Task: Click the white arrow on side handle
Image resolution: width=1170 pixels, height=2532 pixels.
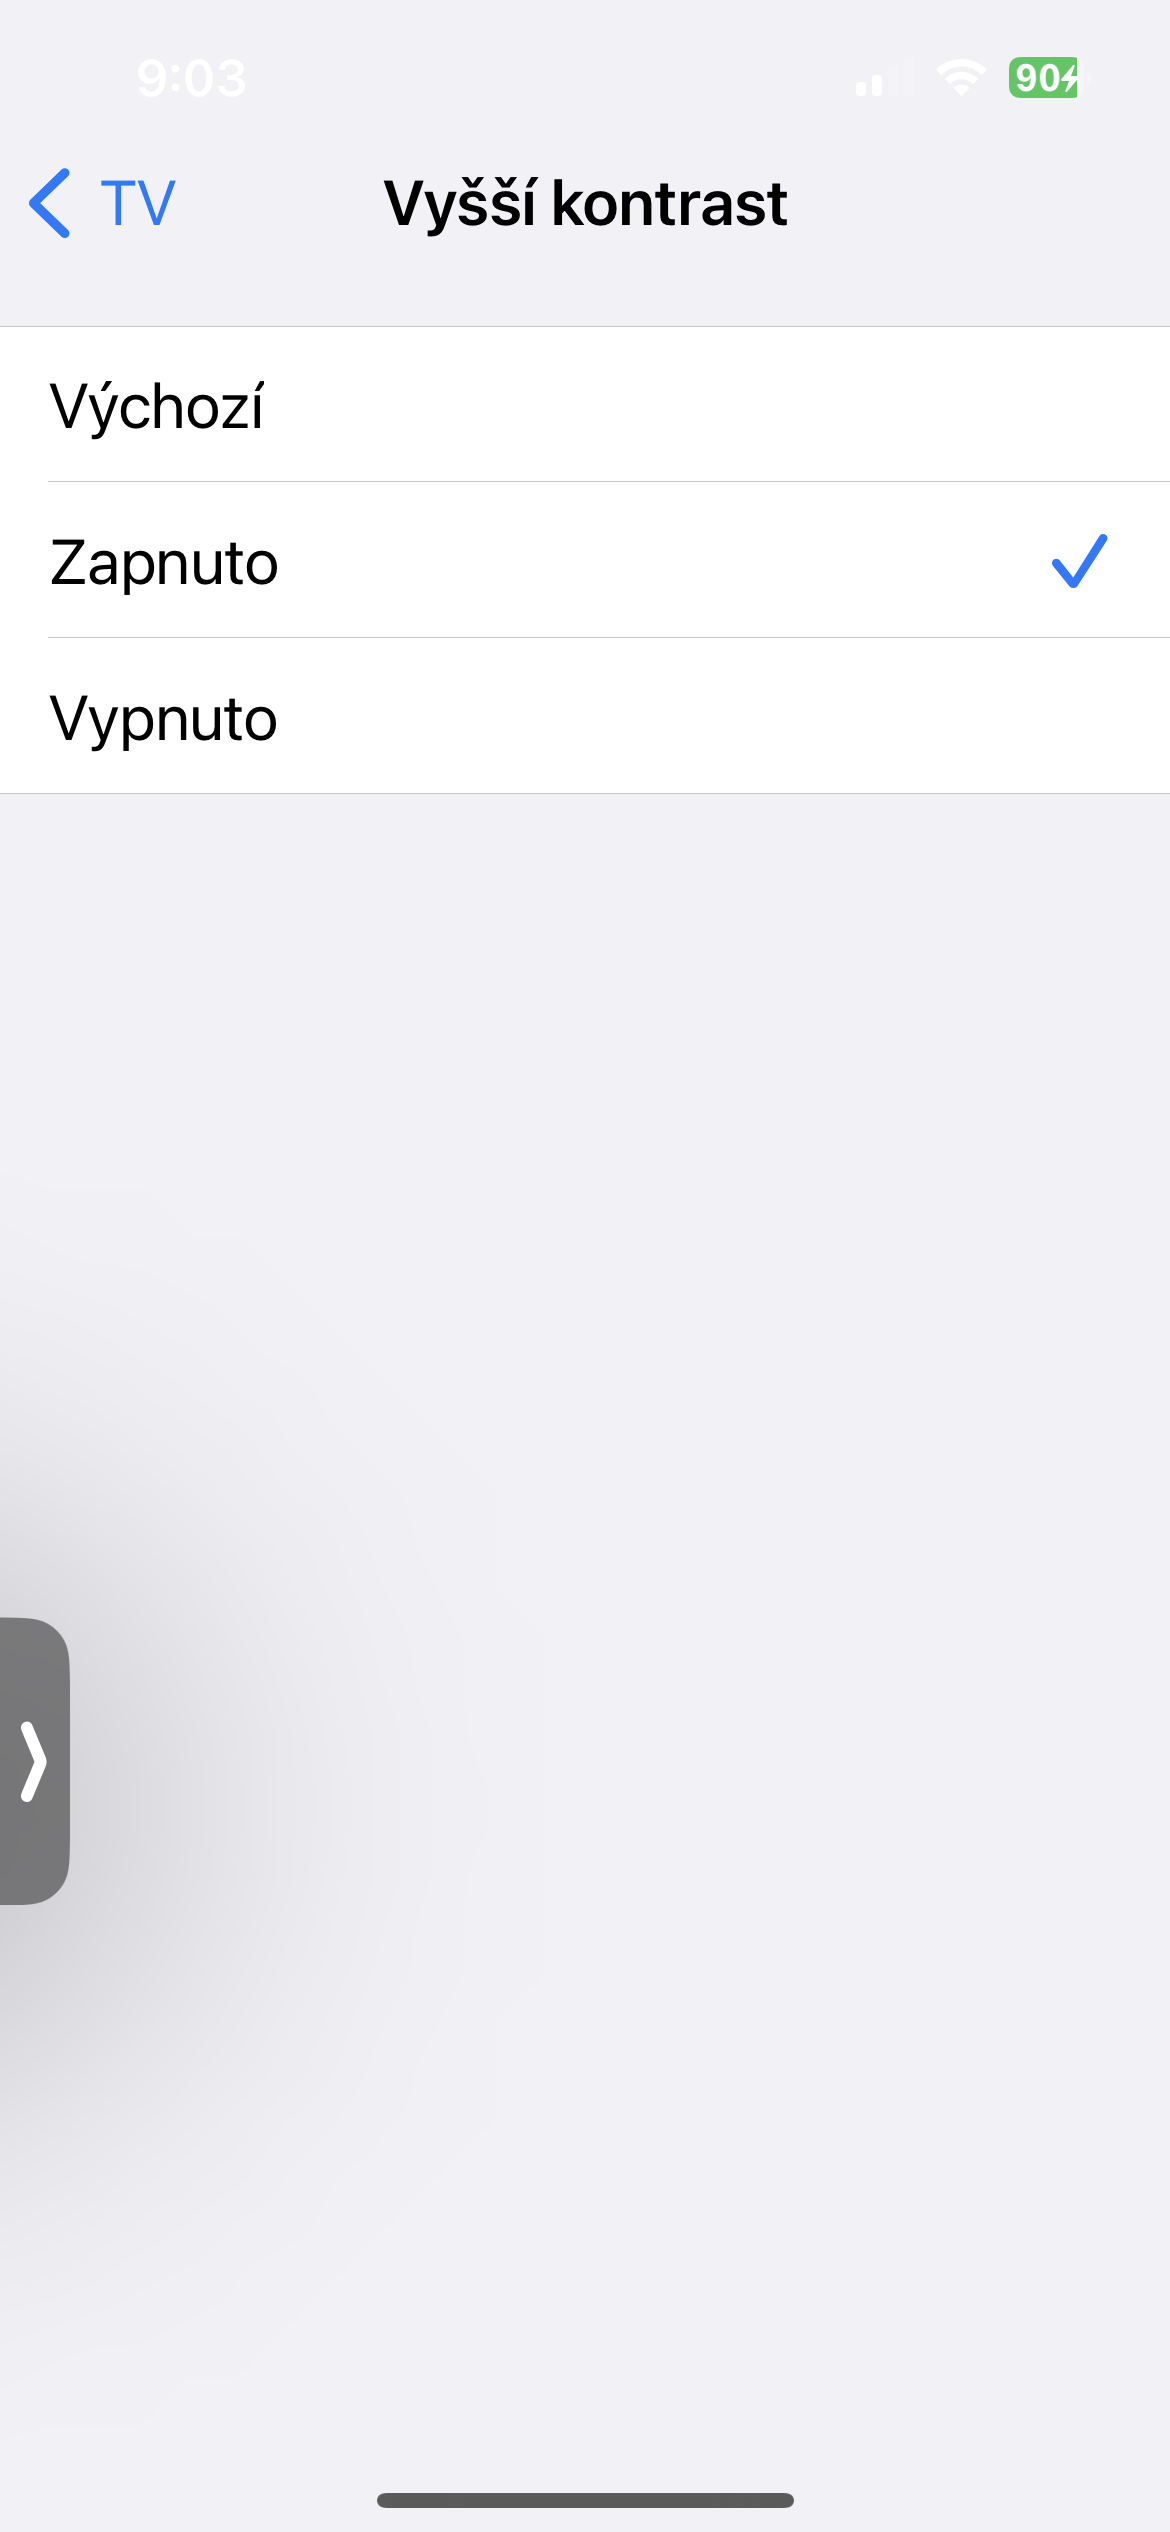Action: tap(34, 1761)
